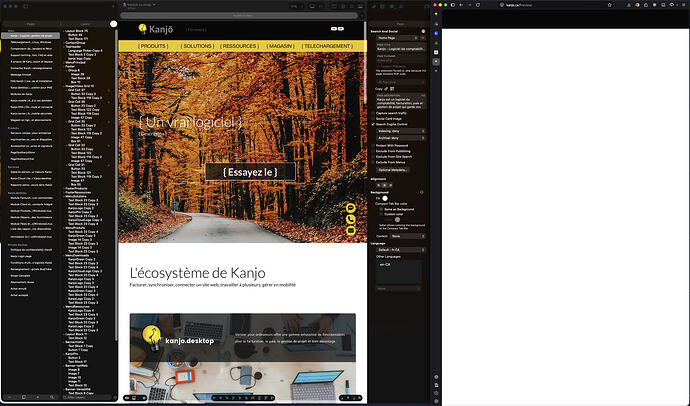Viewport: 690px width, 406px height.
Task: Open the Content: None dropdown
Action: pyautogui.click(x=407, y=236)
